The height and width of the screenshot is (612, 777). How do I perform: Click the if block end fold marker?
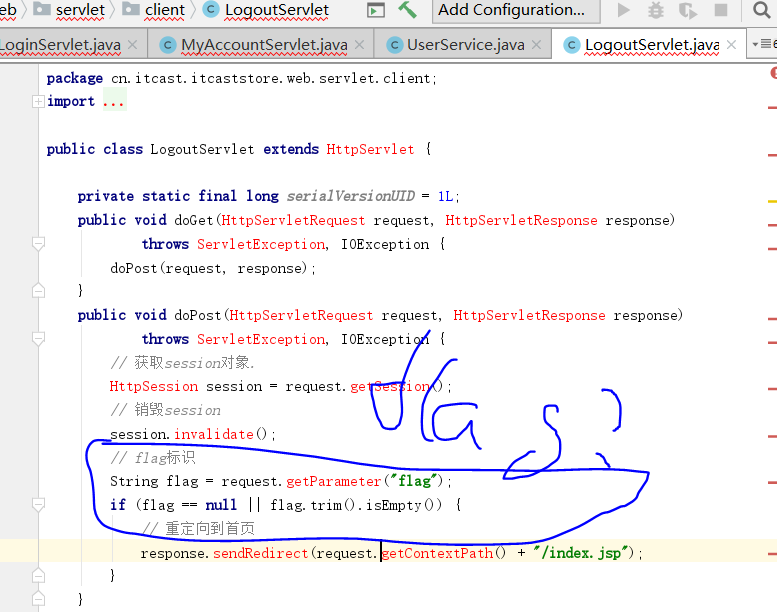[x=38, y=575]
